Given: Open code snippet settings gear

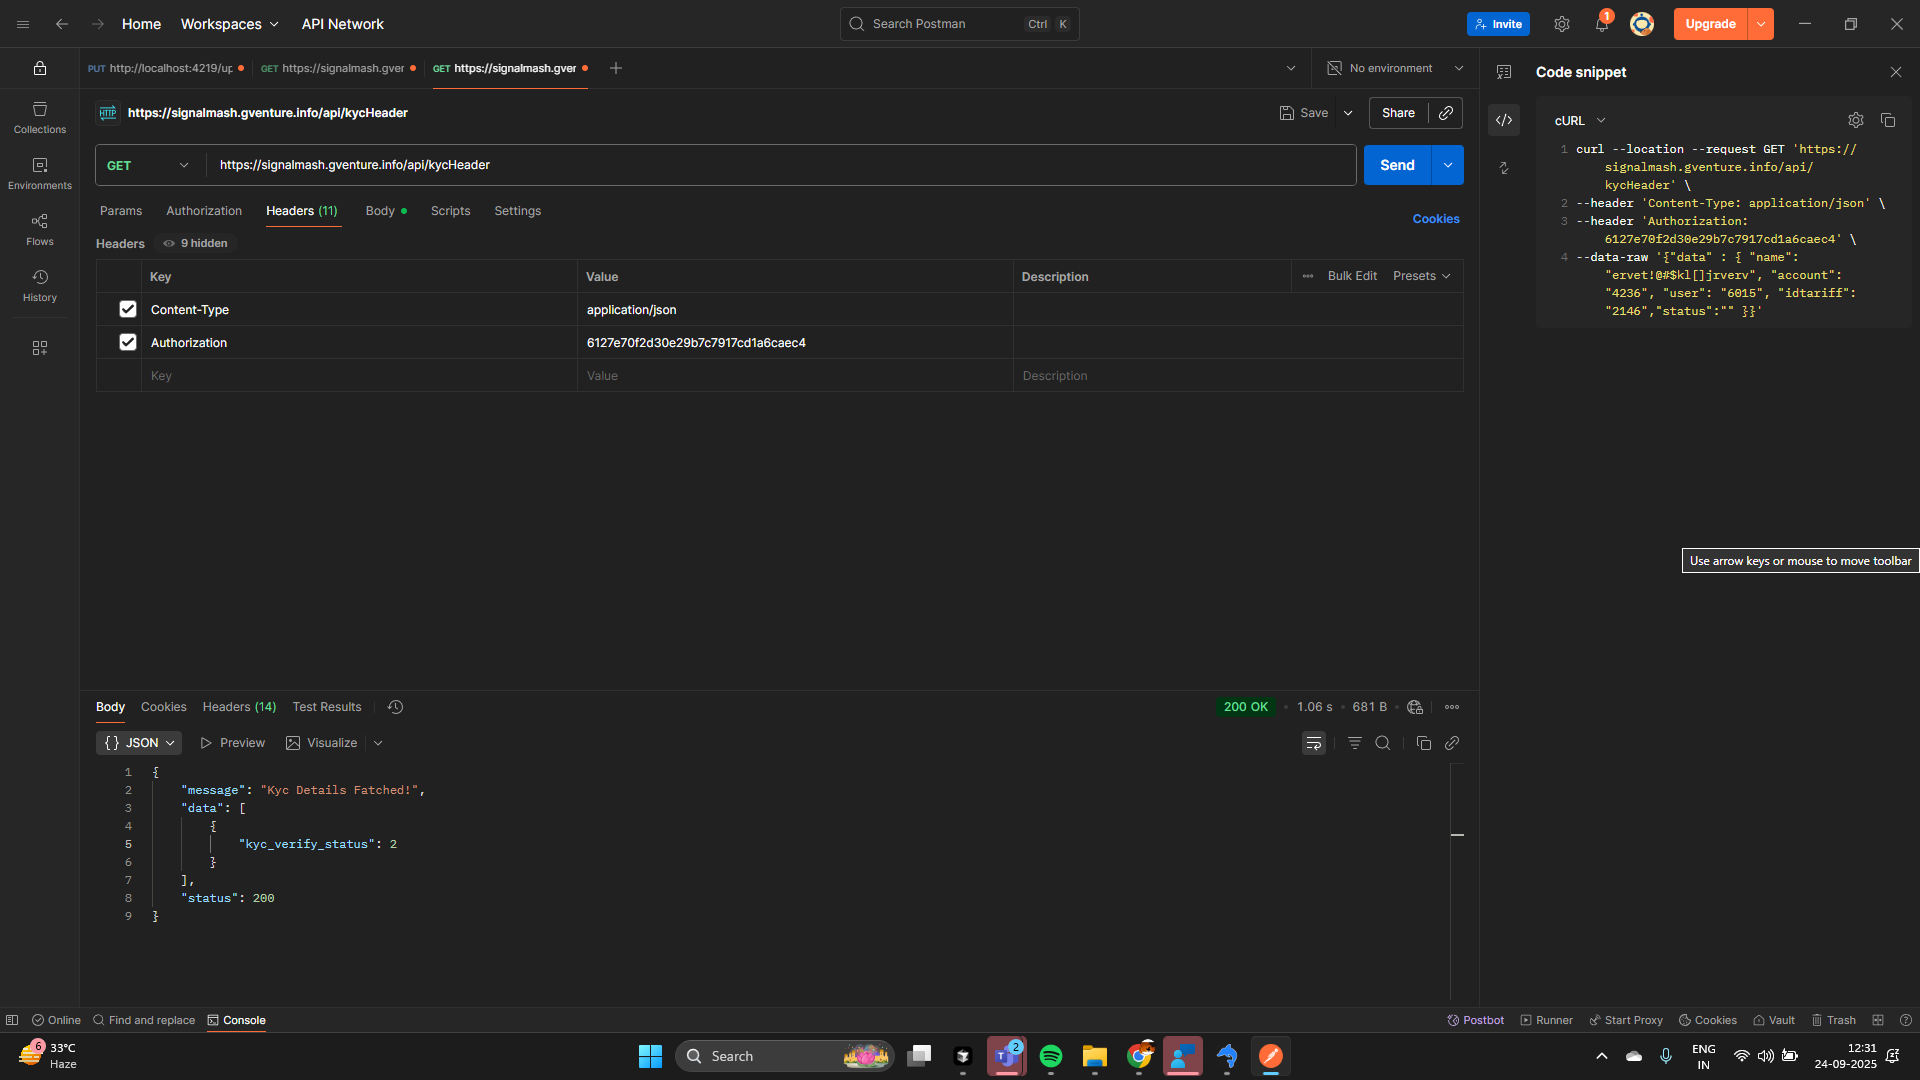Looking at the screenshot, I should [1856, 120].
